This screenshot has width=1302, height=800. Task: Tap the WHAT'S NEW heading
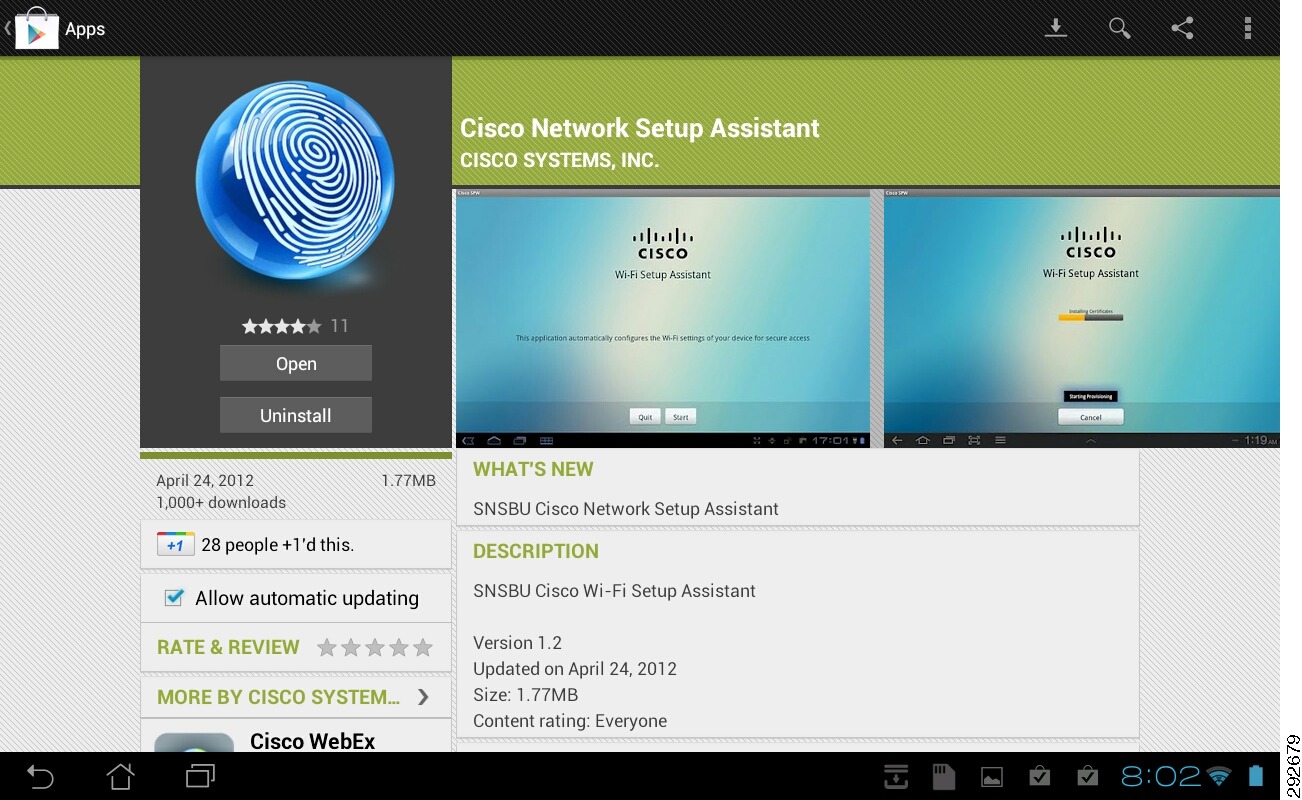click(x=533, y=469)
